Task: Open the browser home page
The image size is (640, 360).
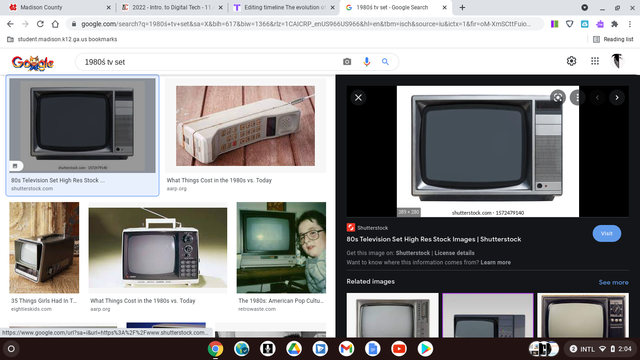Action: pos(55,24)
